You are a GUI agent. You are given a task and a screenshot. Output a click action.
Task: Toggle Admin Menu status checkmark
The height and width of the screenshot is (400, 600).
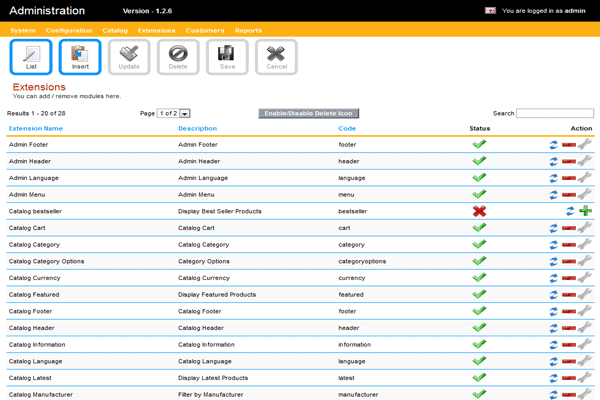coord(479,194)
